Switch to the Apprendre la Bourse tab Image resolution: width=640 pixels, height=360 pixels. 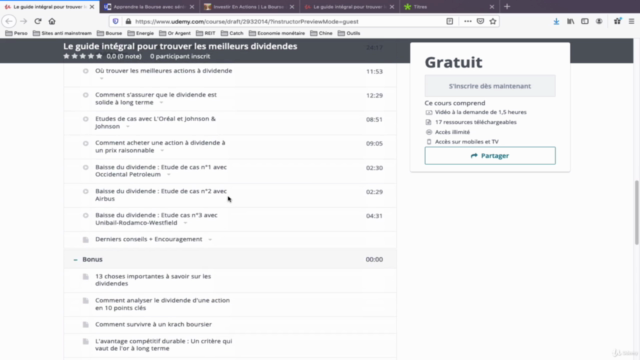149,7
